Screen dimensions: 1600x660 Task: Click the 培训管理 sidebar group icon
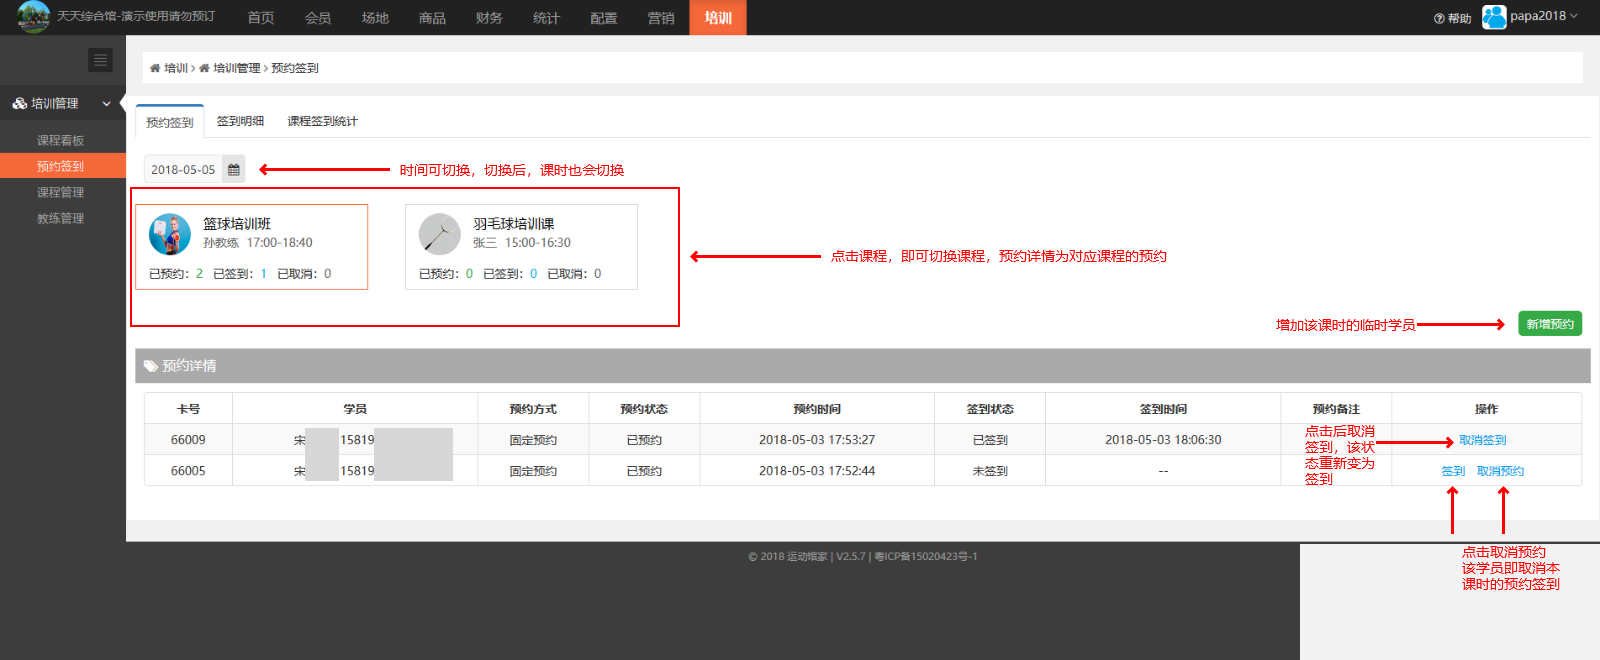pyautogui.click(x=19, y=103)
